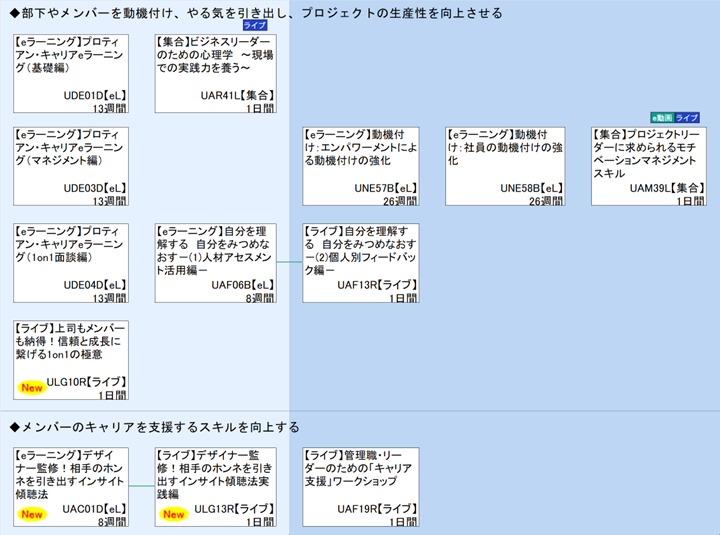Click the ライブ badge beside the e動画 badge
Viewport: 720px width, 535px height.
tap(687, 118)
